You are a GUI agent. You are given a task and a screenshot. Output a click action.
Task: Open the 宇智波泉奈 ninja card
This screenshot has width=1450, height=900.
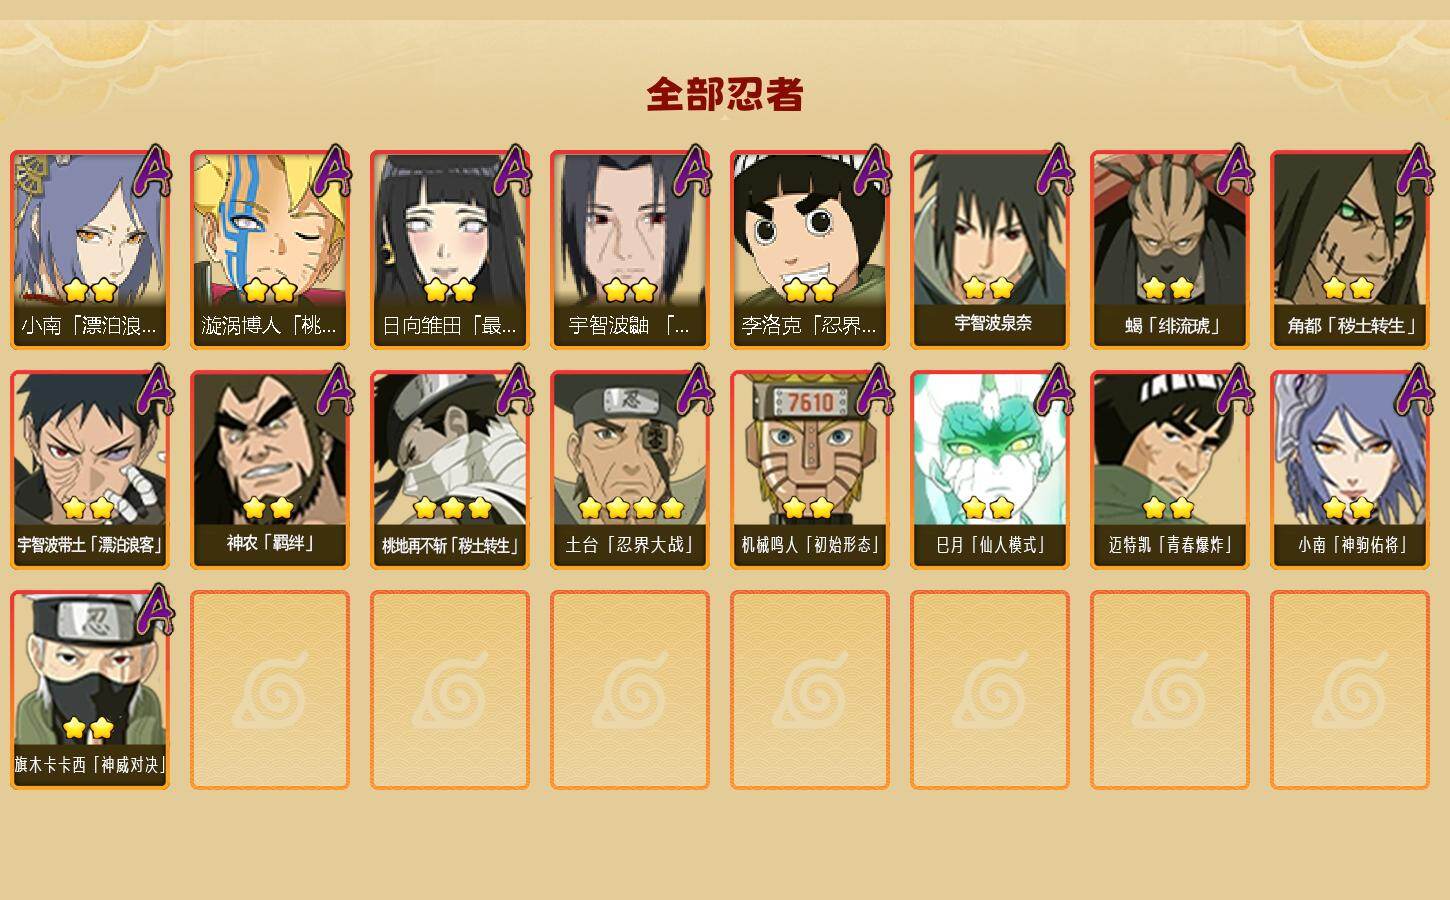(x=990, y=250)
